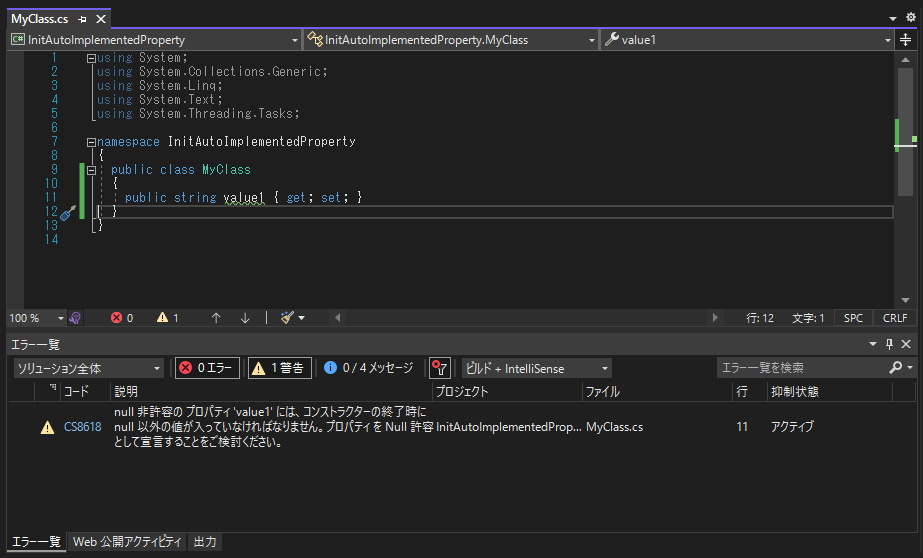The width and height of the screenshot is (923, 558).
Task: Select the CS8618 warning description text
Action: pos(274,427)
